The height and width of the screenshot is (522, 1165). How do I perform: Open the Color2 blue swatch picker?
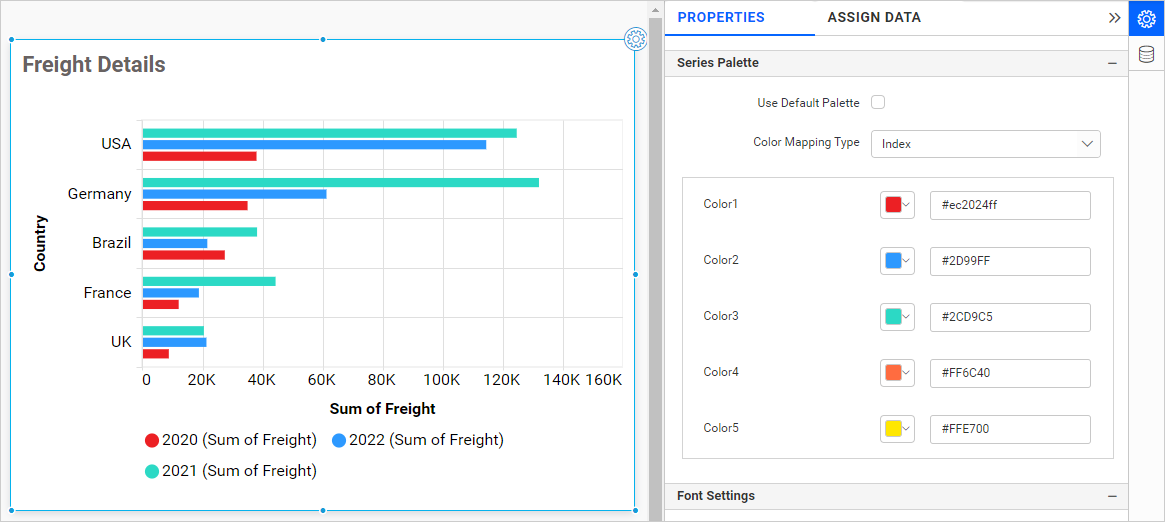[897, 261]
